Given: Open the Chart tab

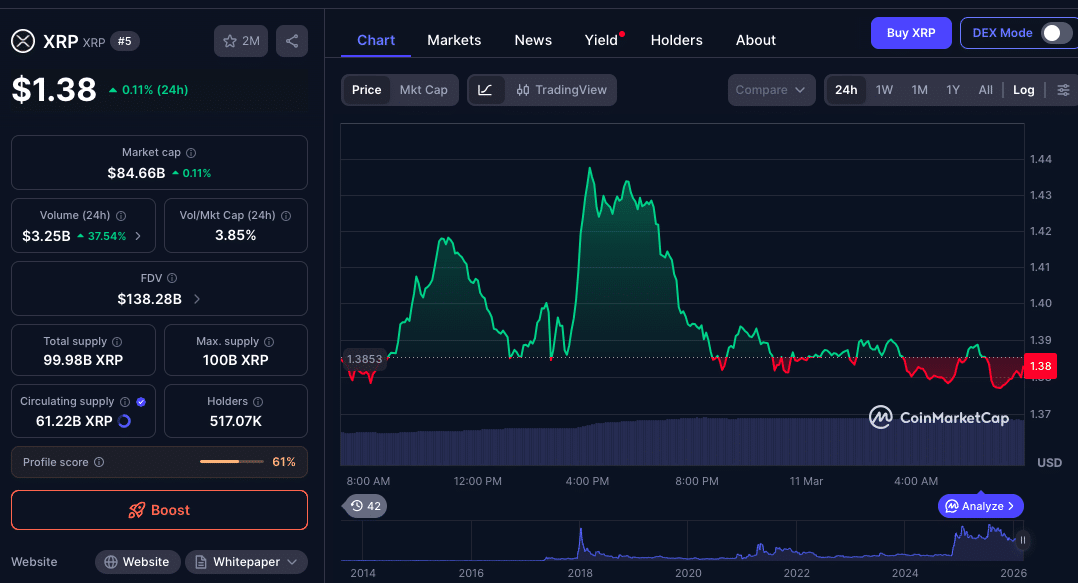Looking at the screenshot, I should coord(376,41).
